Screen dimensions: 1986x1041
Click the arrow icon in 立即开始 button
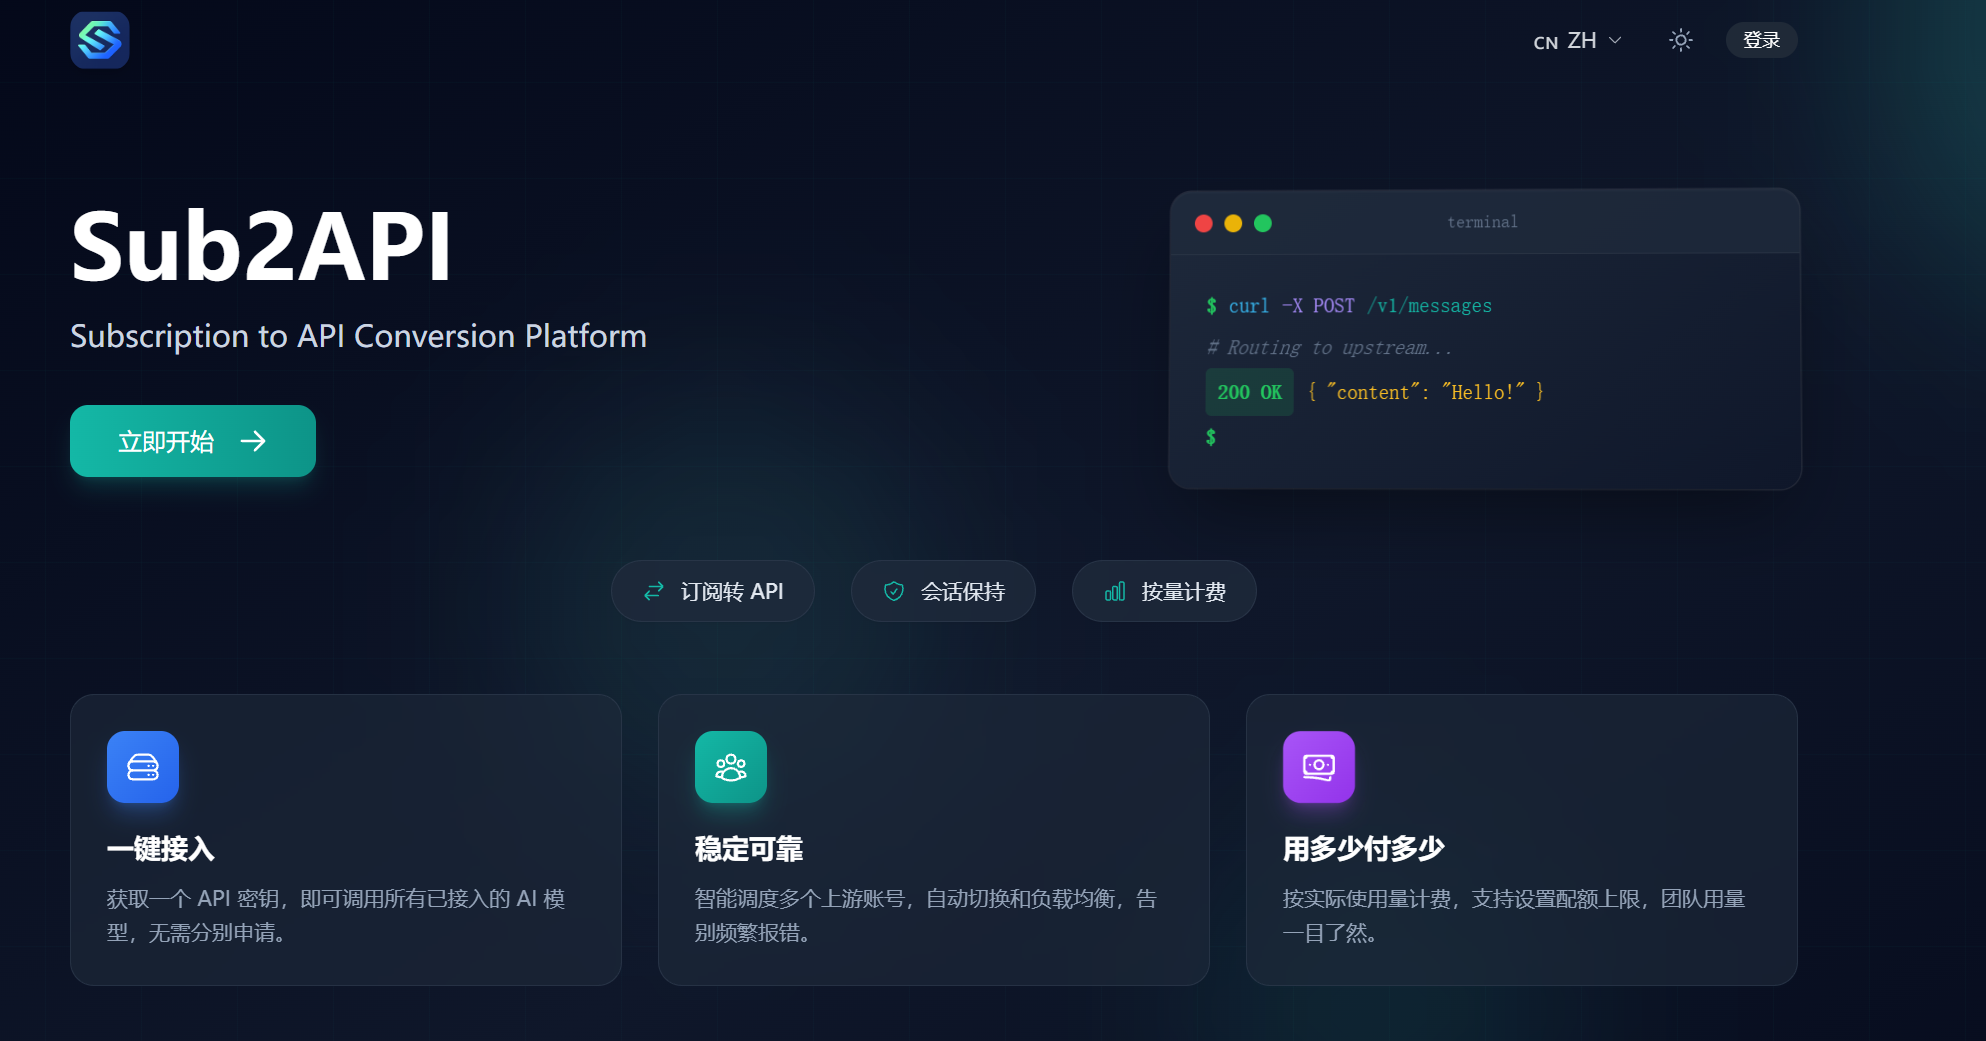254,441
